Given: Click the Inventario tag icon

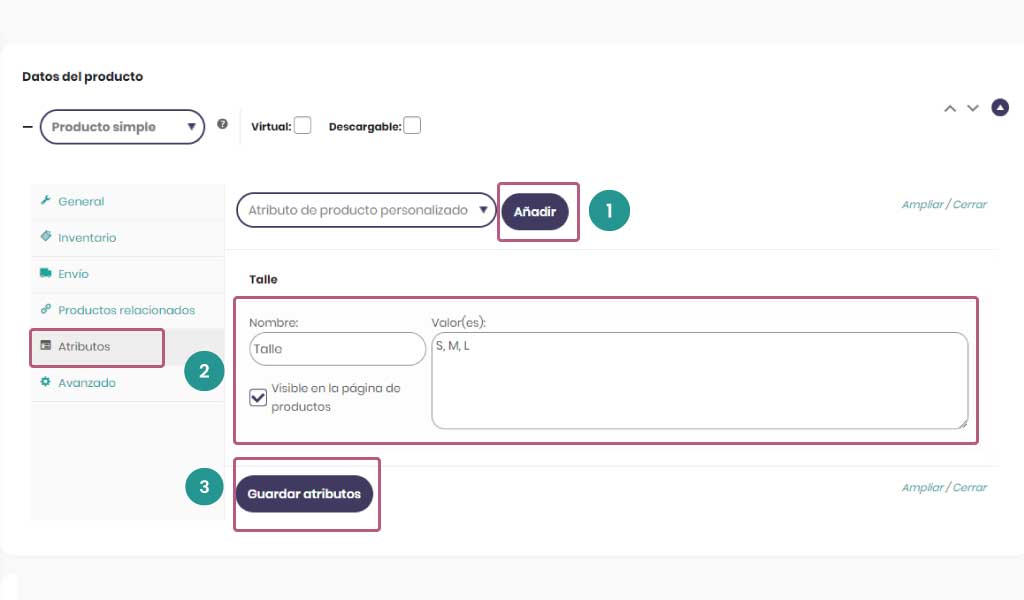Looking at the screenshot, I should point(46,236).
